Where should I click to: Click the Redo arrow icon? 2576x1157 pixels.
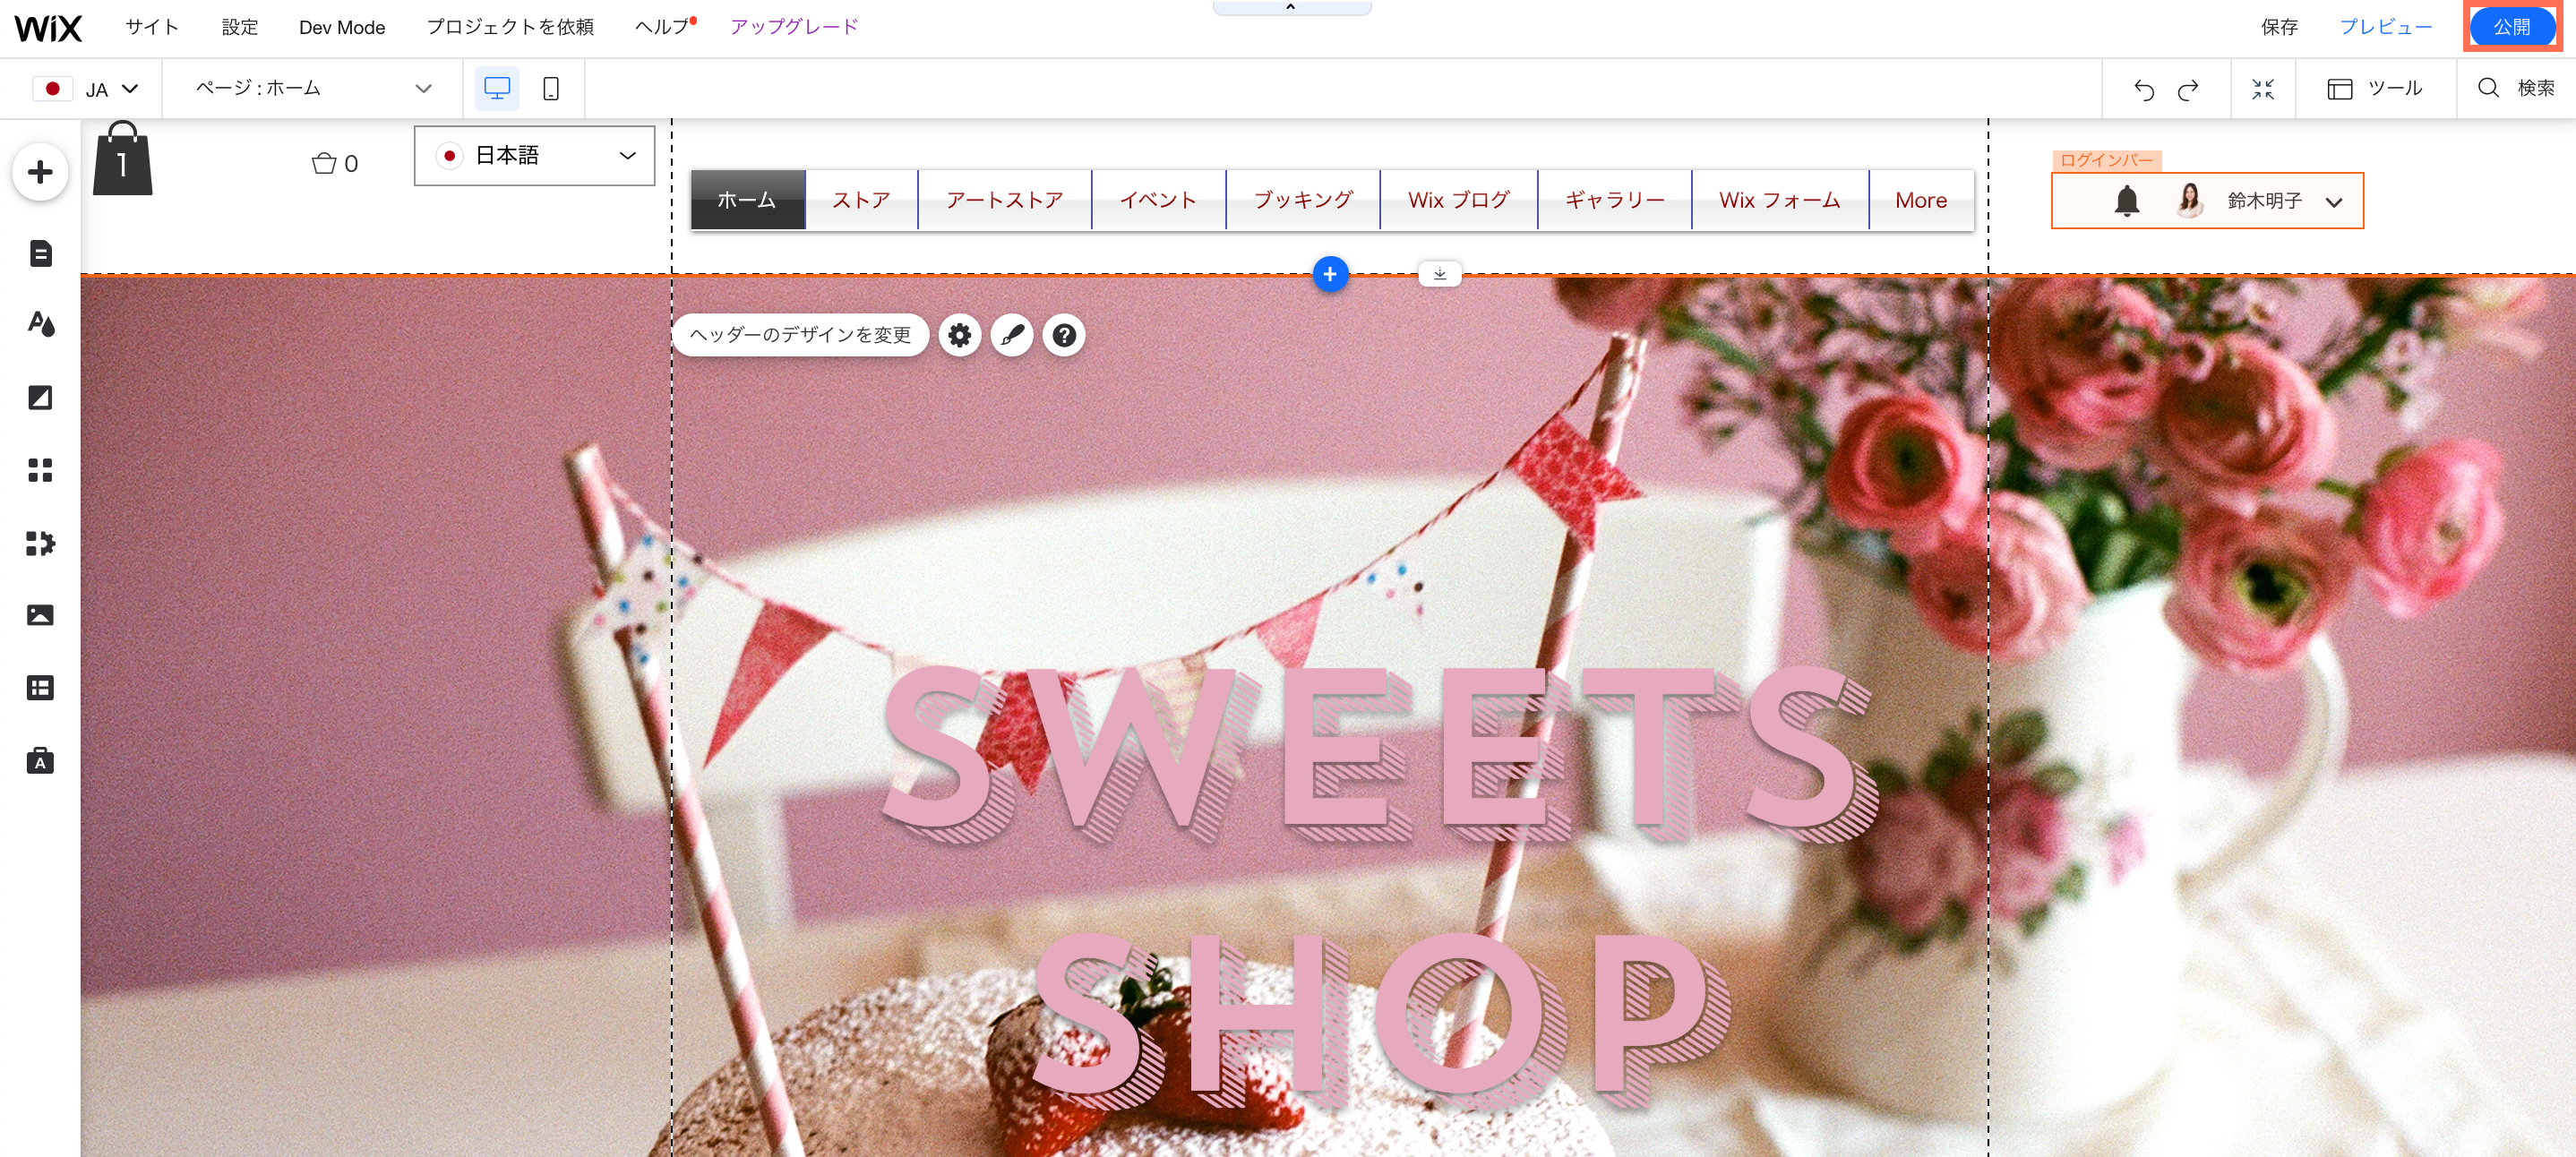2187,90
